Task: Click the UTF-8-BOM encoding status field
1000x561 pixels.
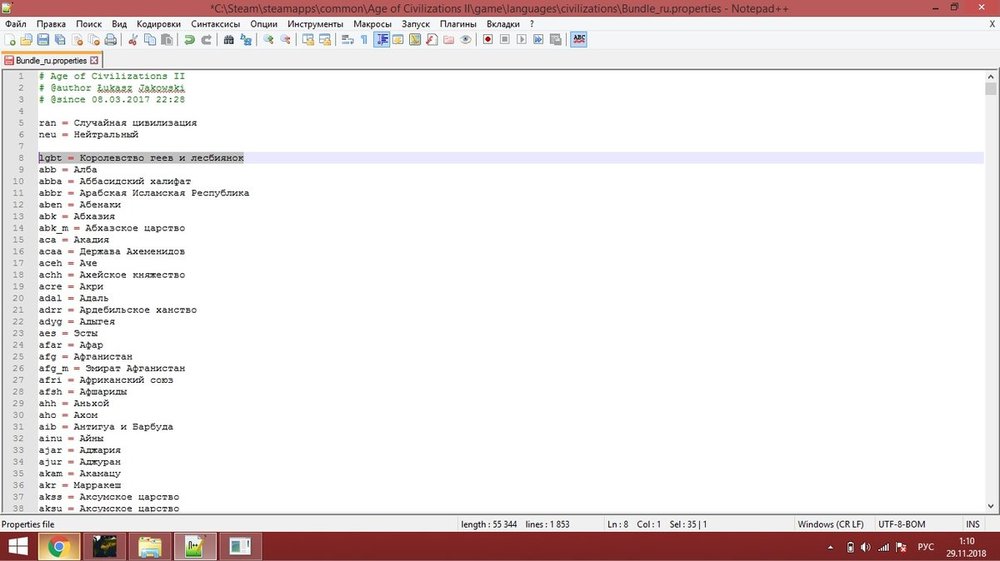Action: click(x=901, y=524)
